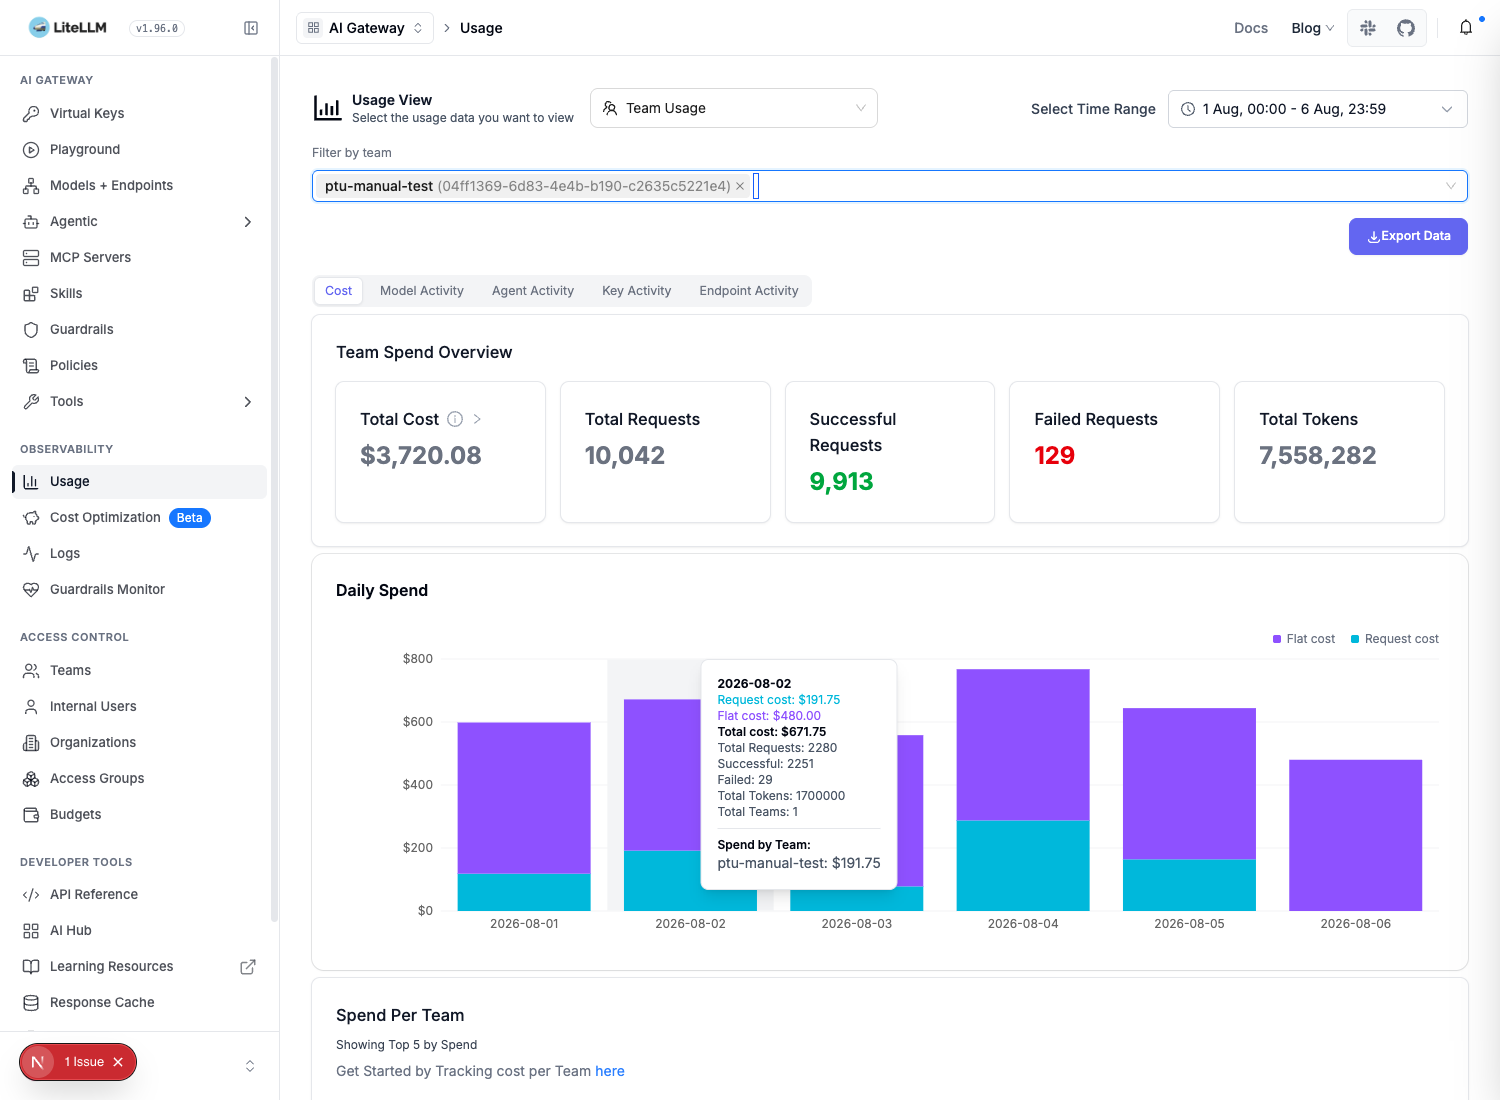Follow the "here" team tracking link
The image size is (1500, 1100).
pos(610,1071)
